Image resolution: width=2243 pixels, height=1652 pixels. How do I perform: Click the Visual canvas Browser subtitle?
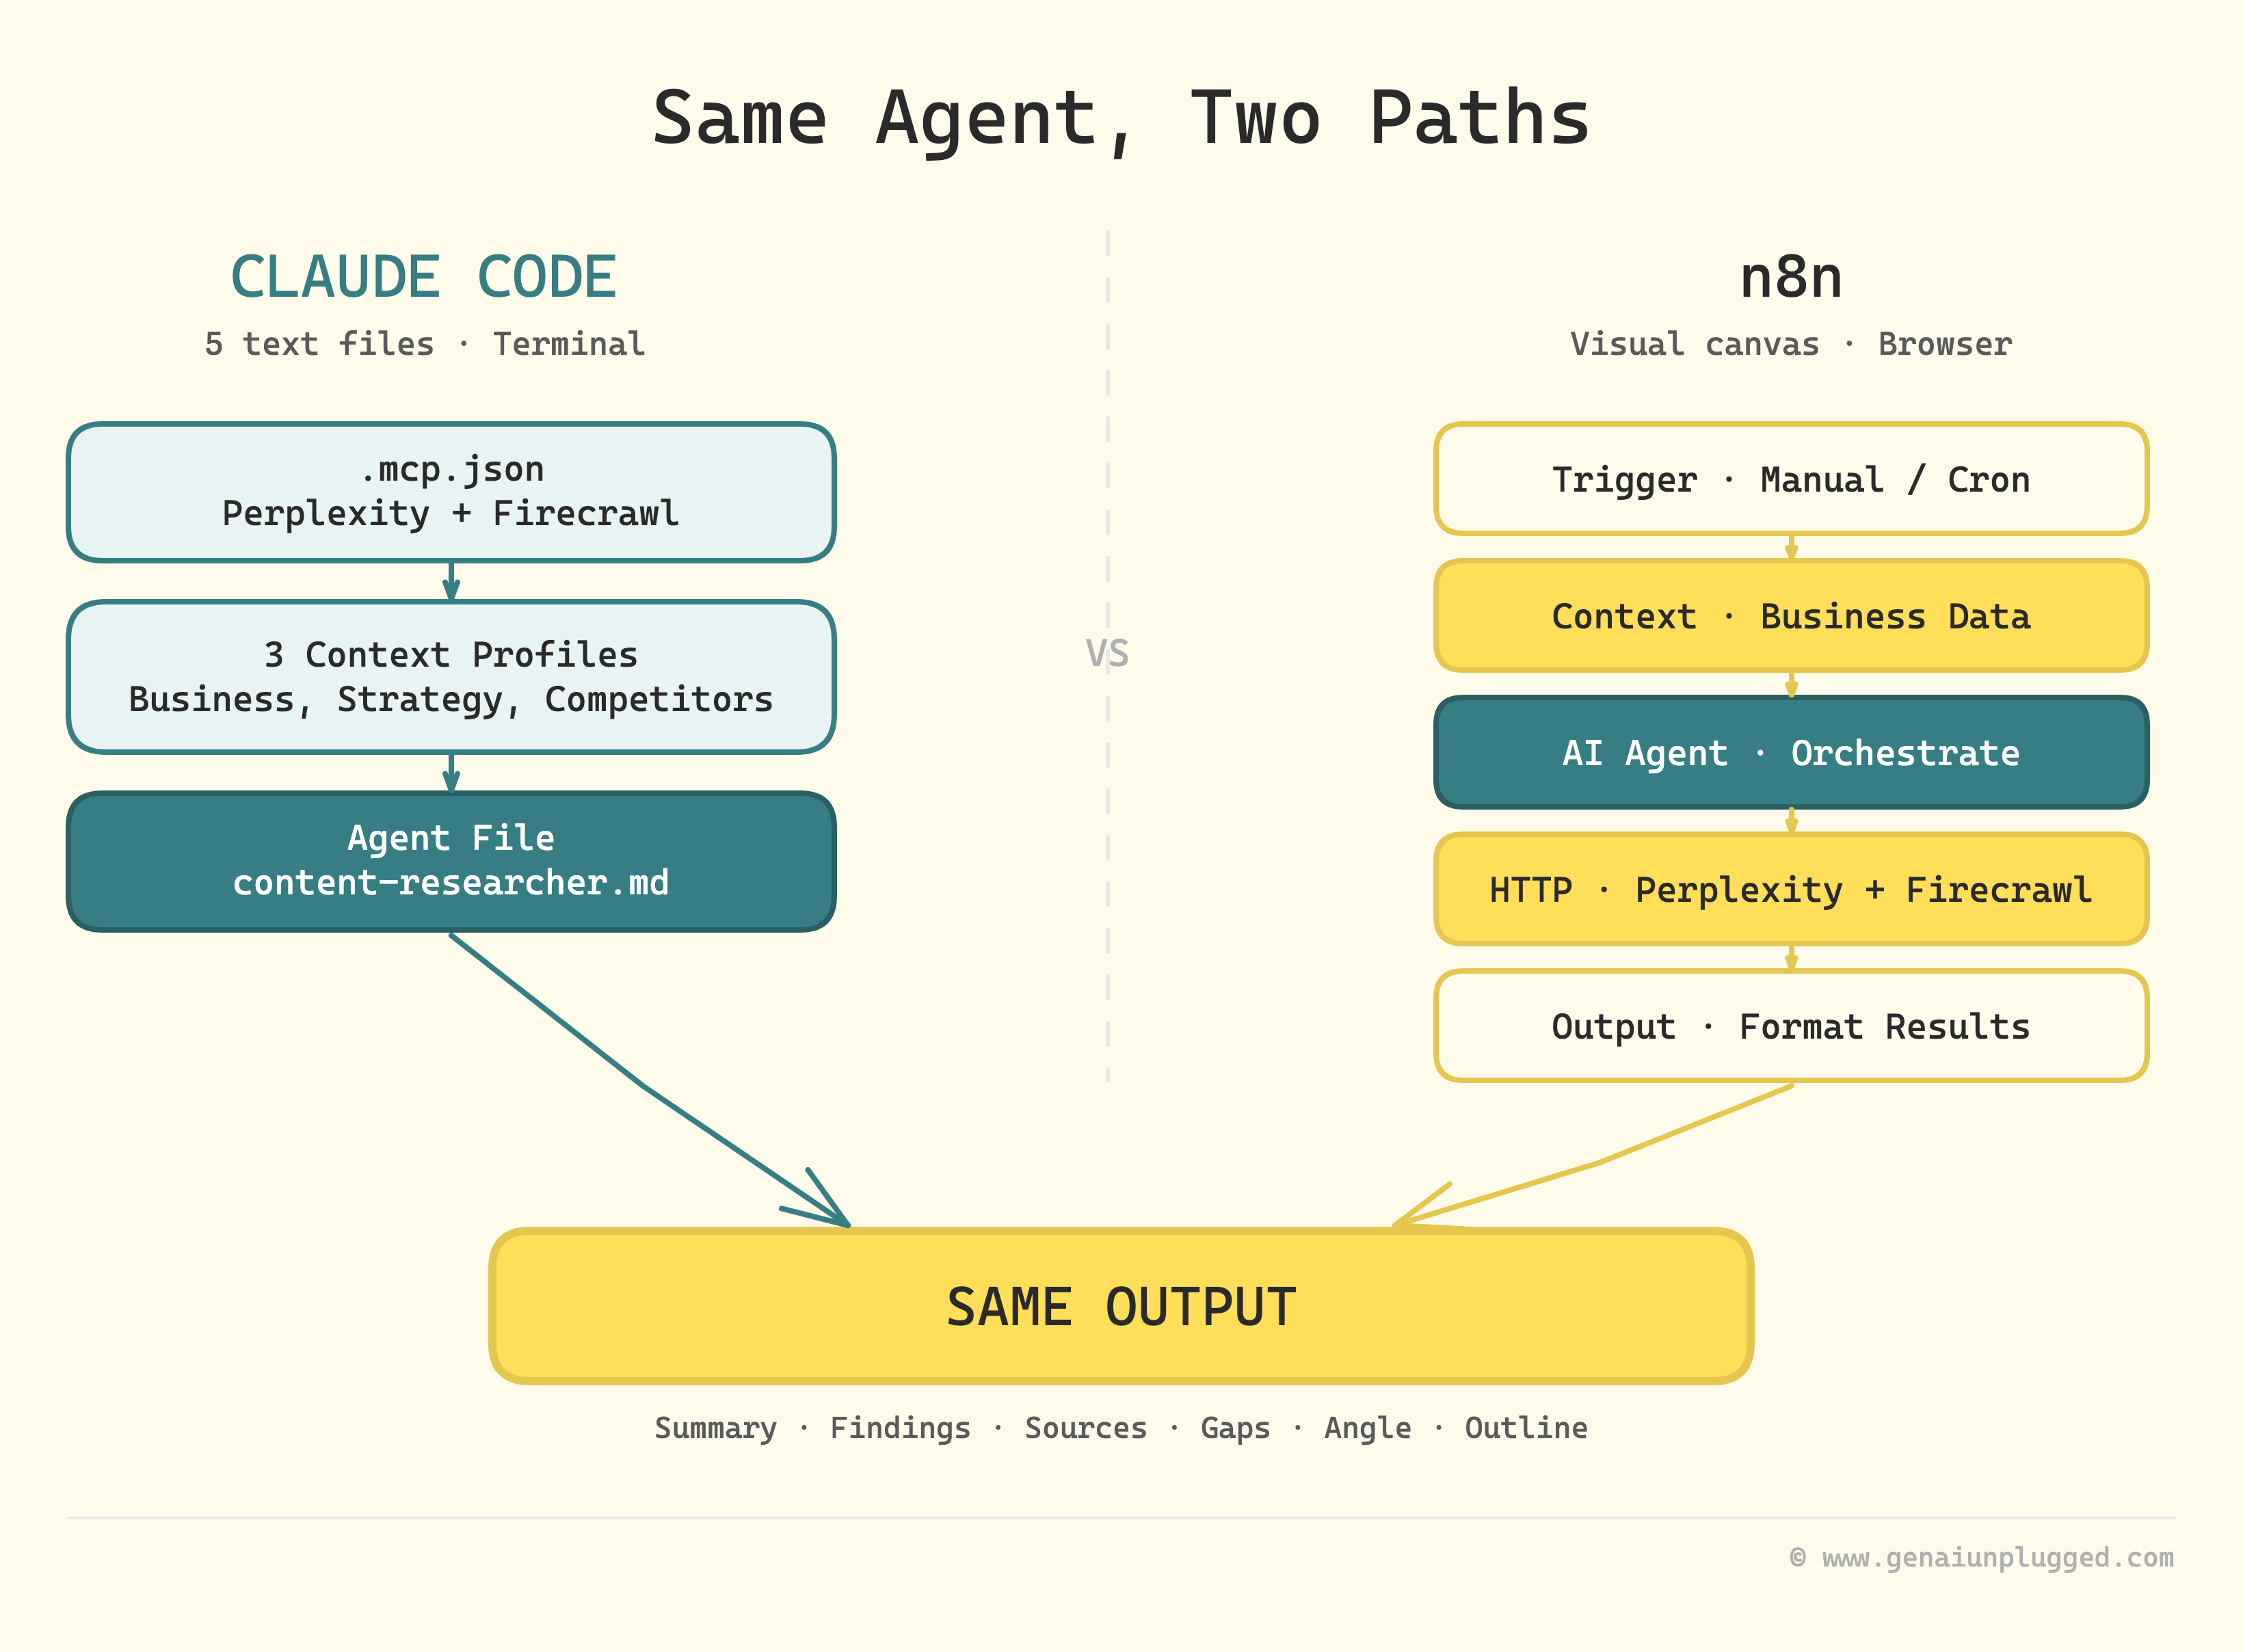tap(1790, 344)
